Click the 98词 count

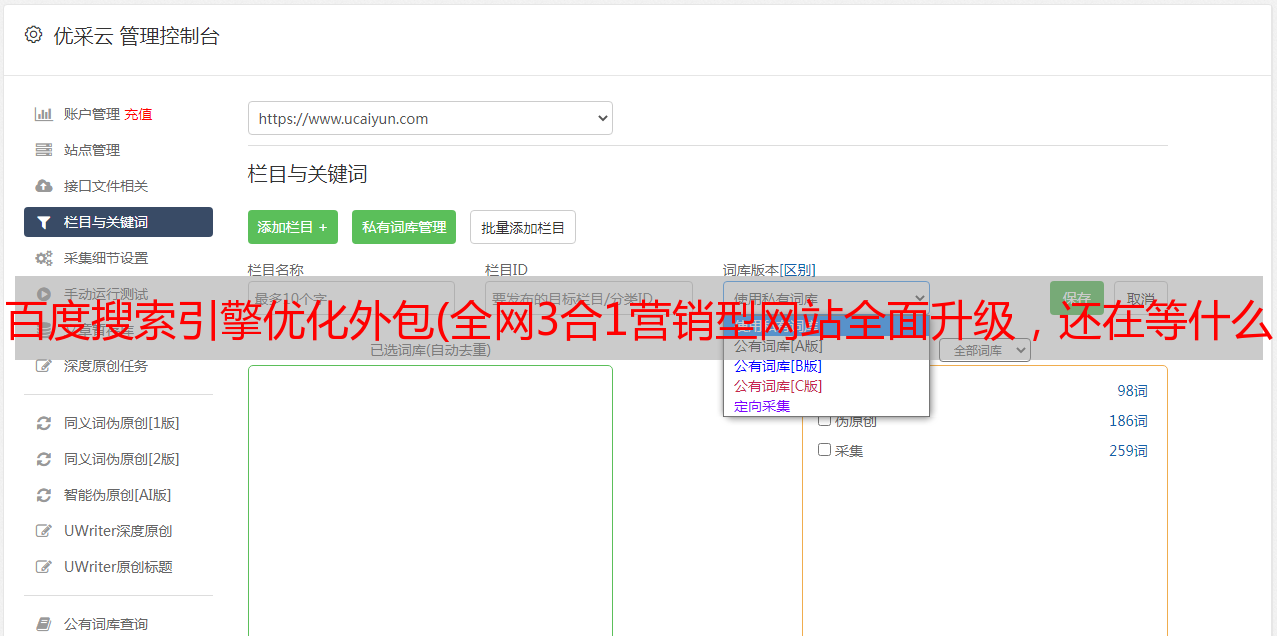pyautogui.click(x=1132, y=391)
